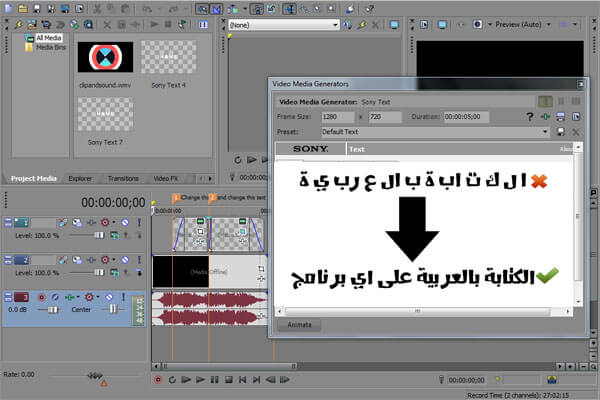Open a project via the folder icon
This screenshot has height=400, width=600.
pyautogui.click(x=23, y=8)
